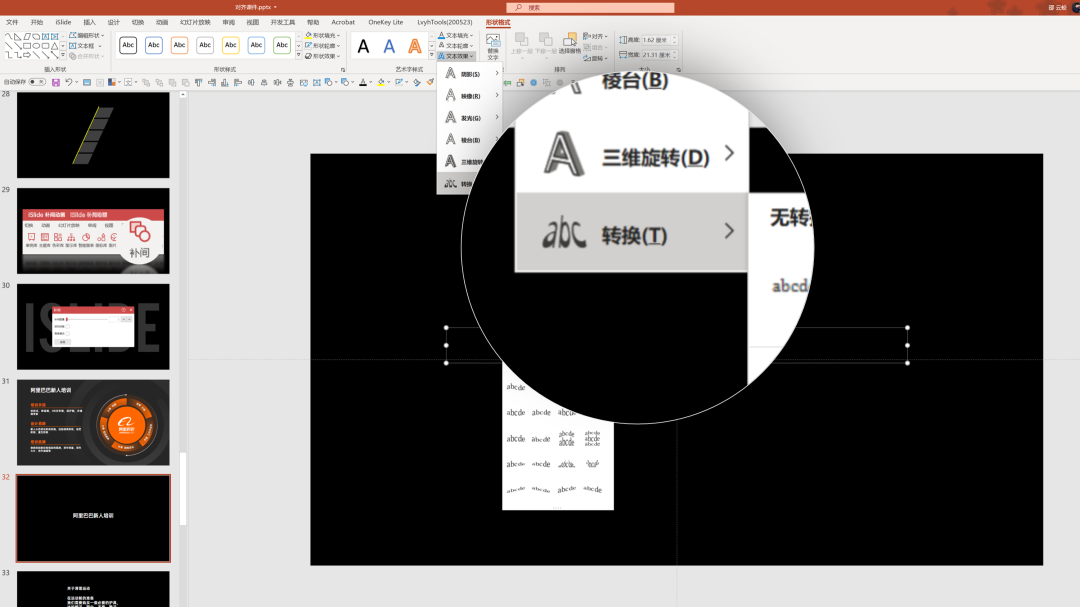Screen dimensions: 1080x607
Task: Click the Save icon in quick access toolbar
Action: point(56,82)
